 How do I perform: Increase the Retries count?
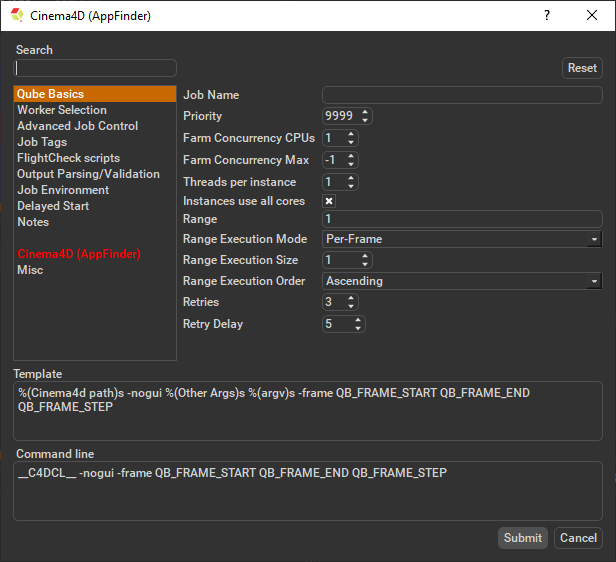pos(351,298)
